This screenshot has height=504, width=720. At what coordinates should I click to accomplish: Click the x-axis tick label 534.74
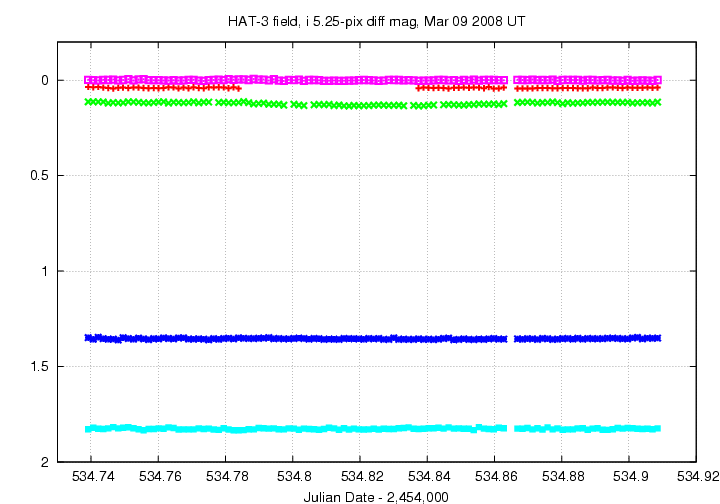pos(93,476)
